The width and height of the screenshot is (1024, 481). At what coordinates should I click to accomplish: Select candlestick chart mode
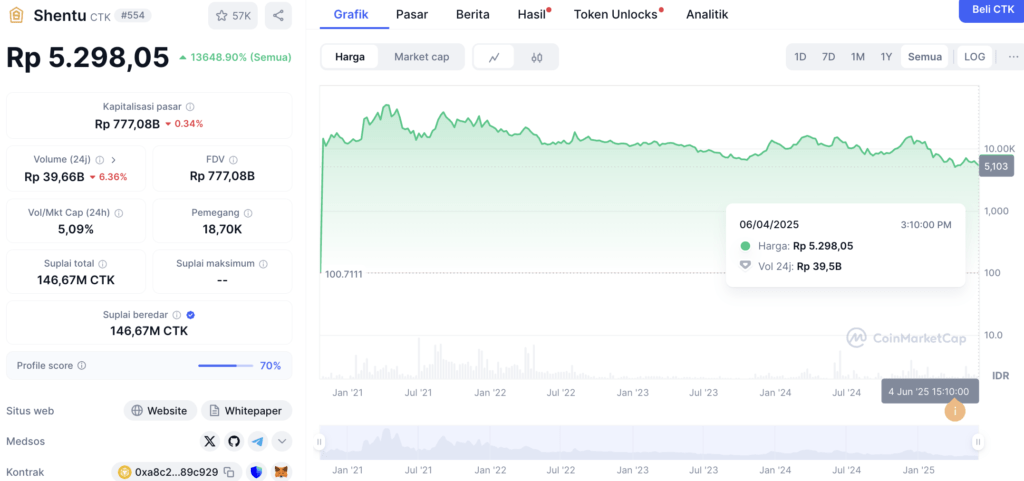tap(537, 57)
